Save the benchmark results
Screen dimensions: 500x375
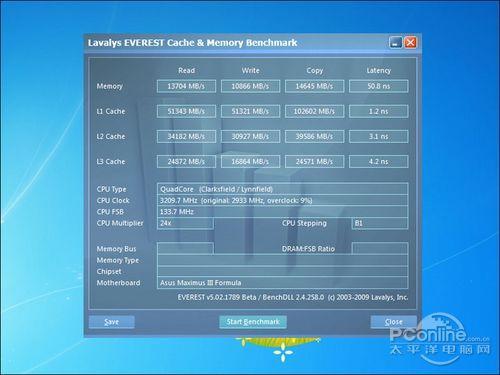pos(112,322)
